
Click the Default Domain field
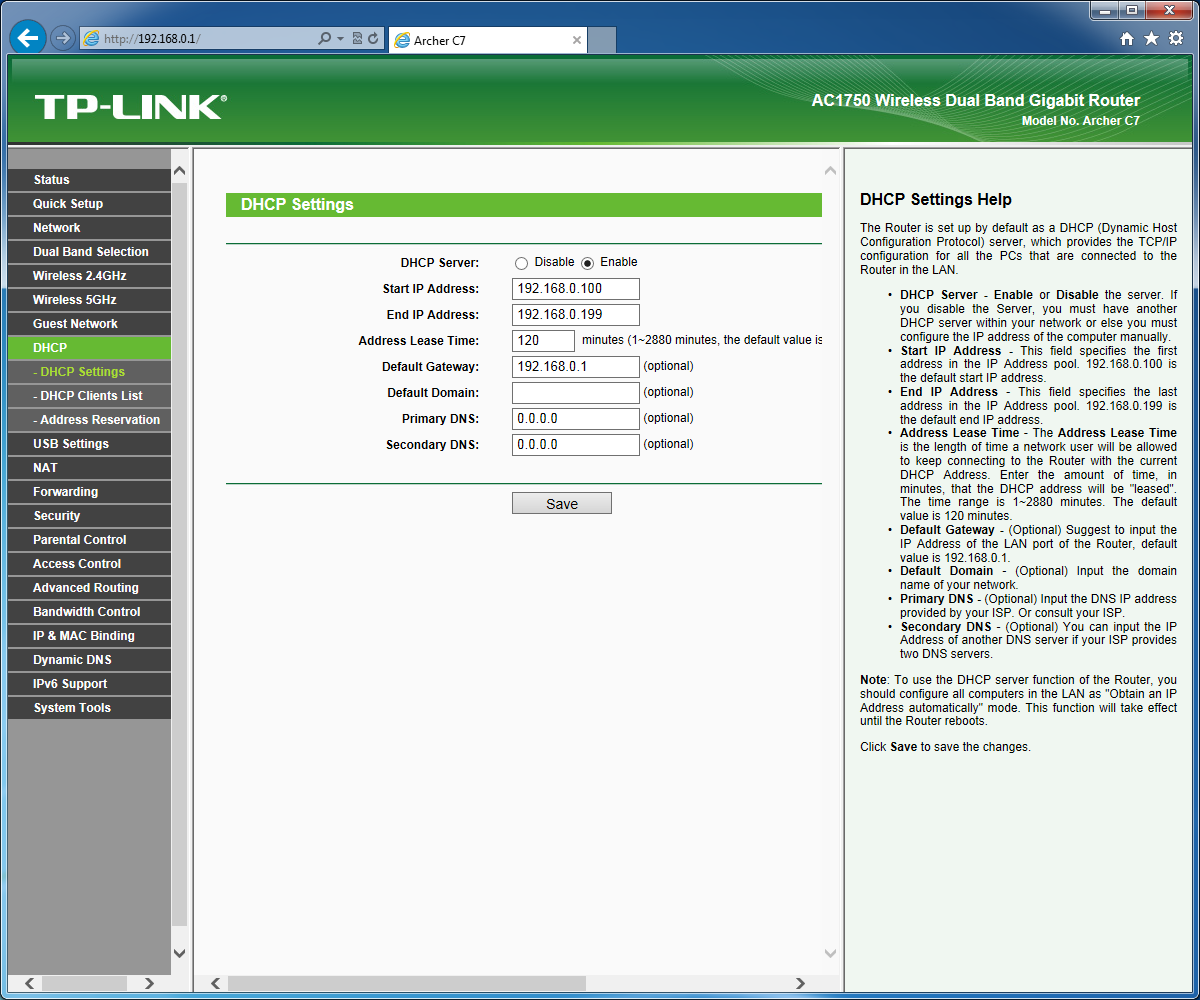[x=576, y=393]
